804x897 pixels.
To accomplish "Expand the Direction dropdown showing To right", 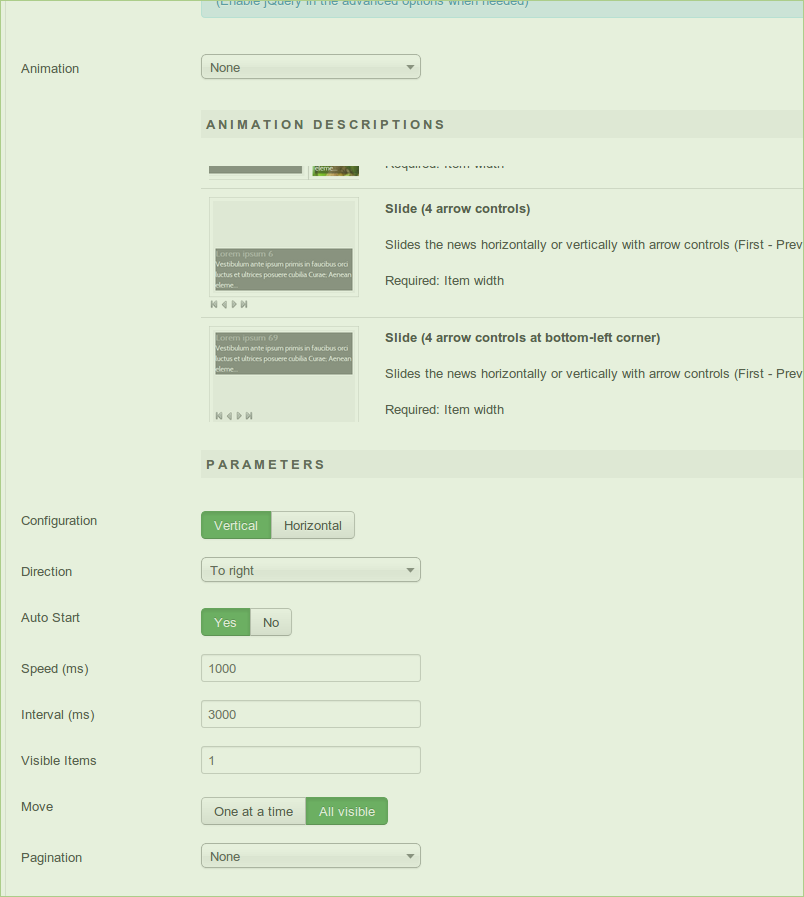I will coord(310,571).
